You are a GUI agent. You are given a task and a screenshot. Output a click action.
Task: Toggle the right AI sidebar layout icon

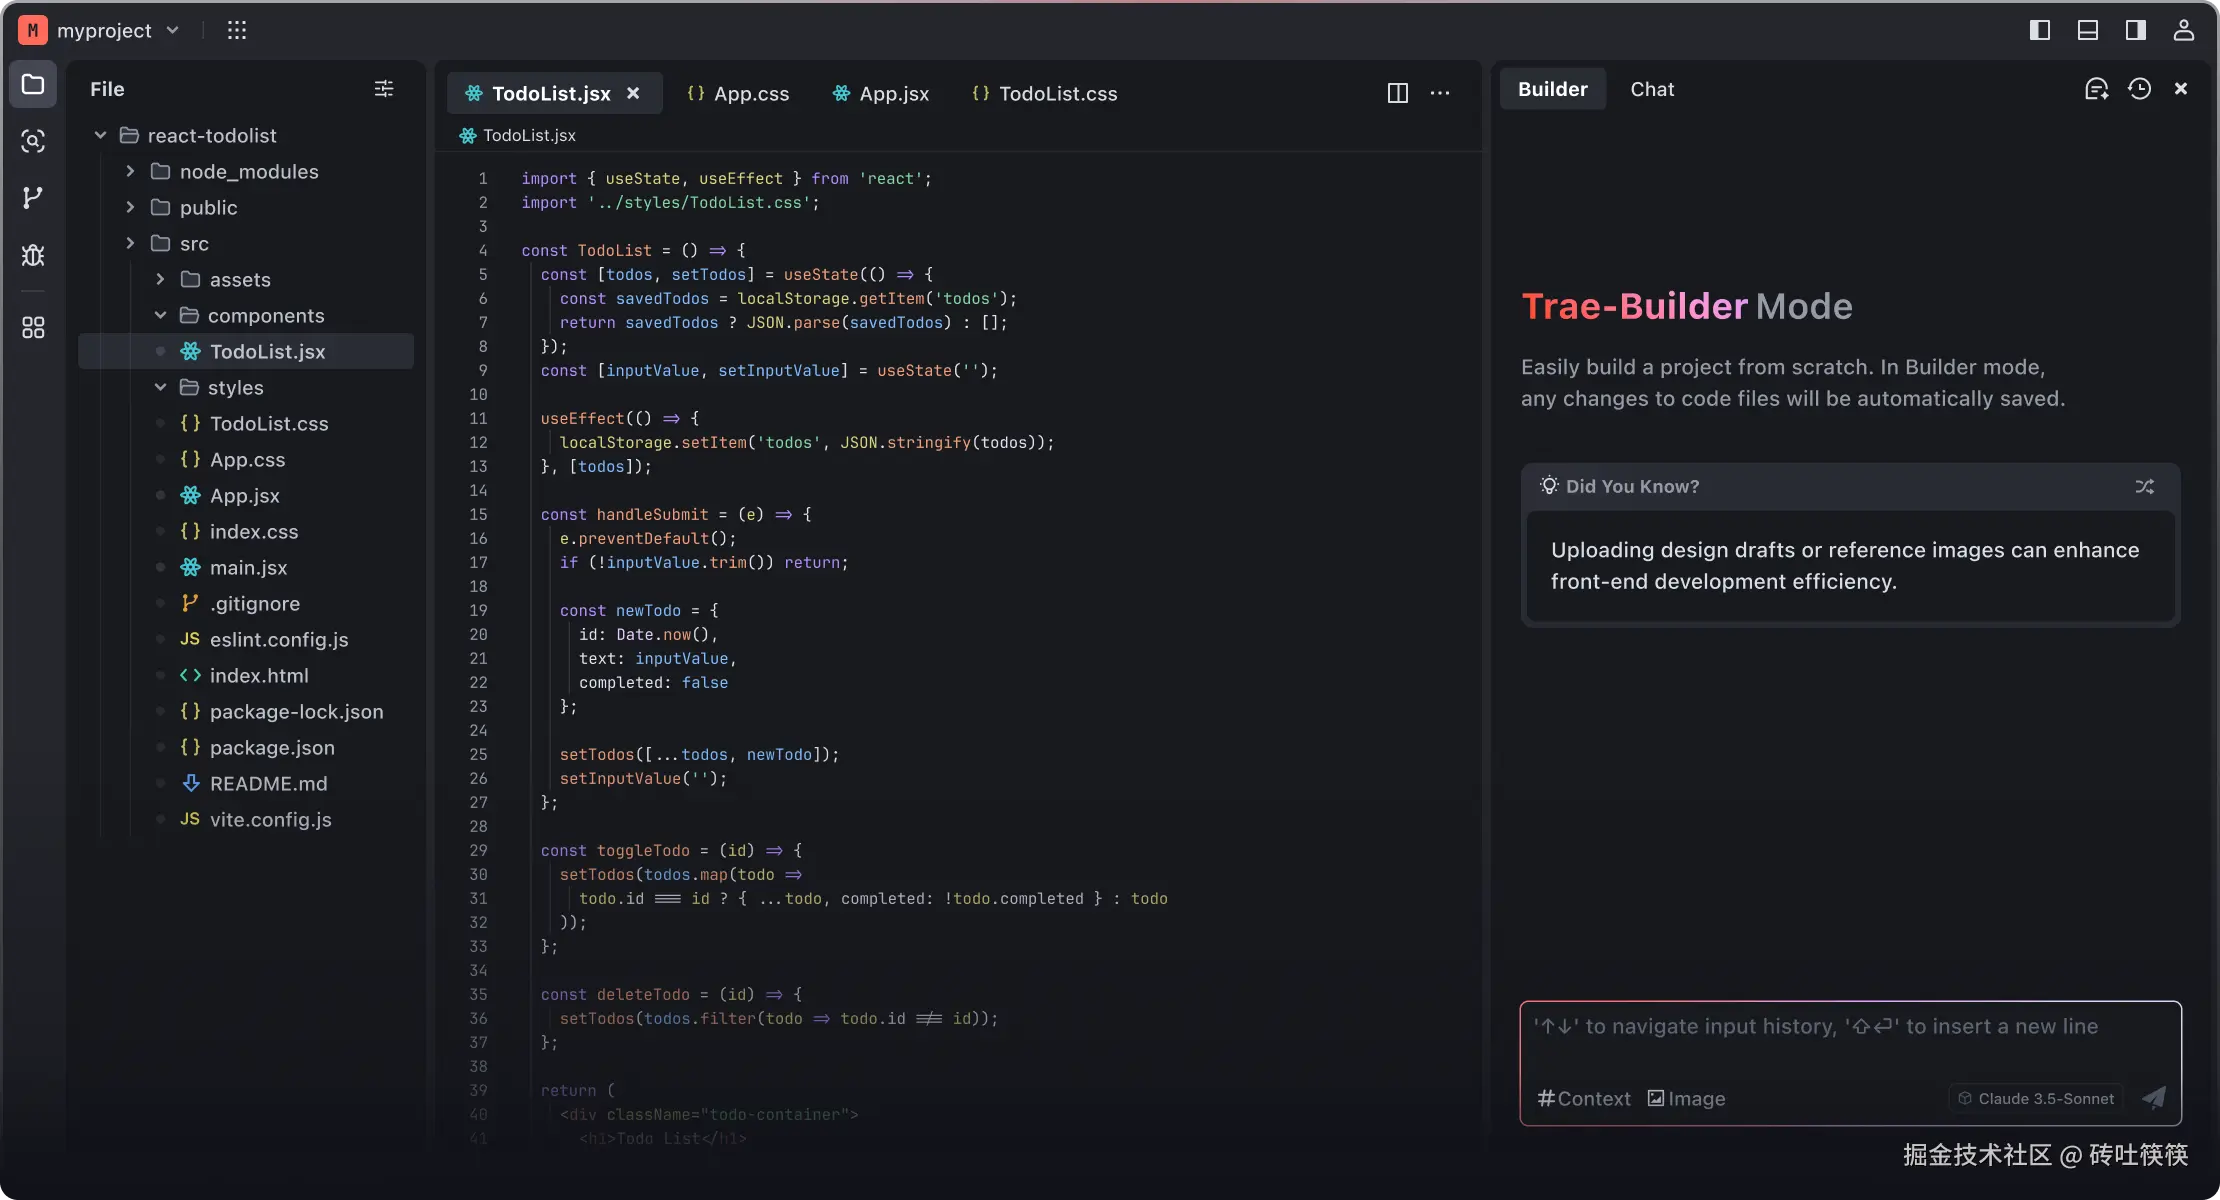coord(2136,30)
